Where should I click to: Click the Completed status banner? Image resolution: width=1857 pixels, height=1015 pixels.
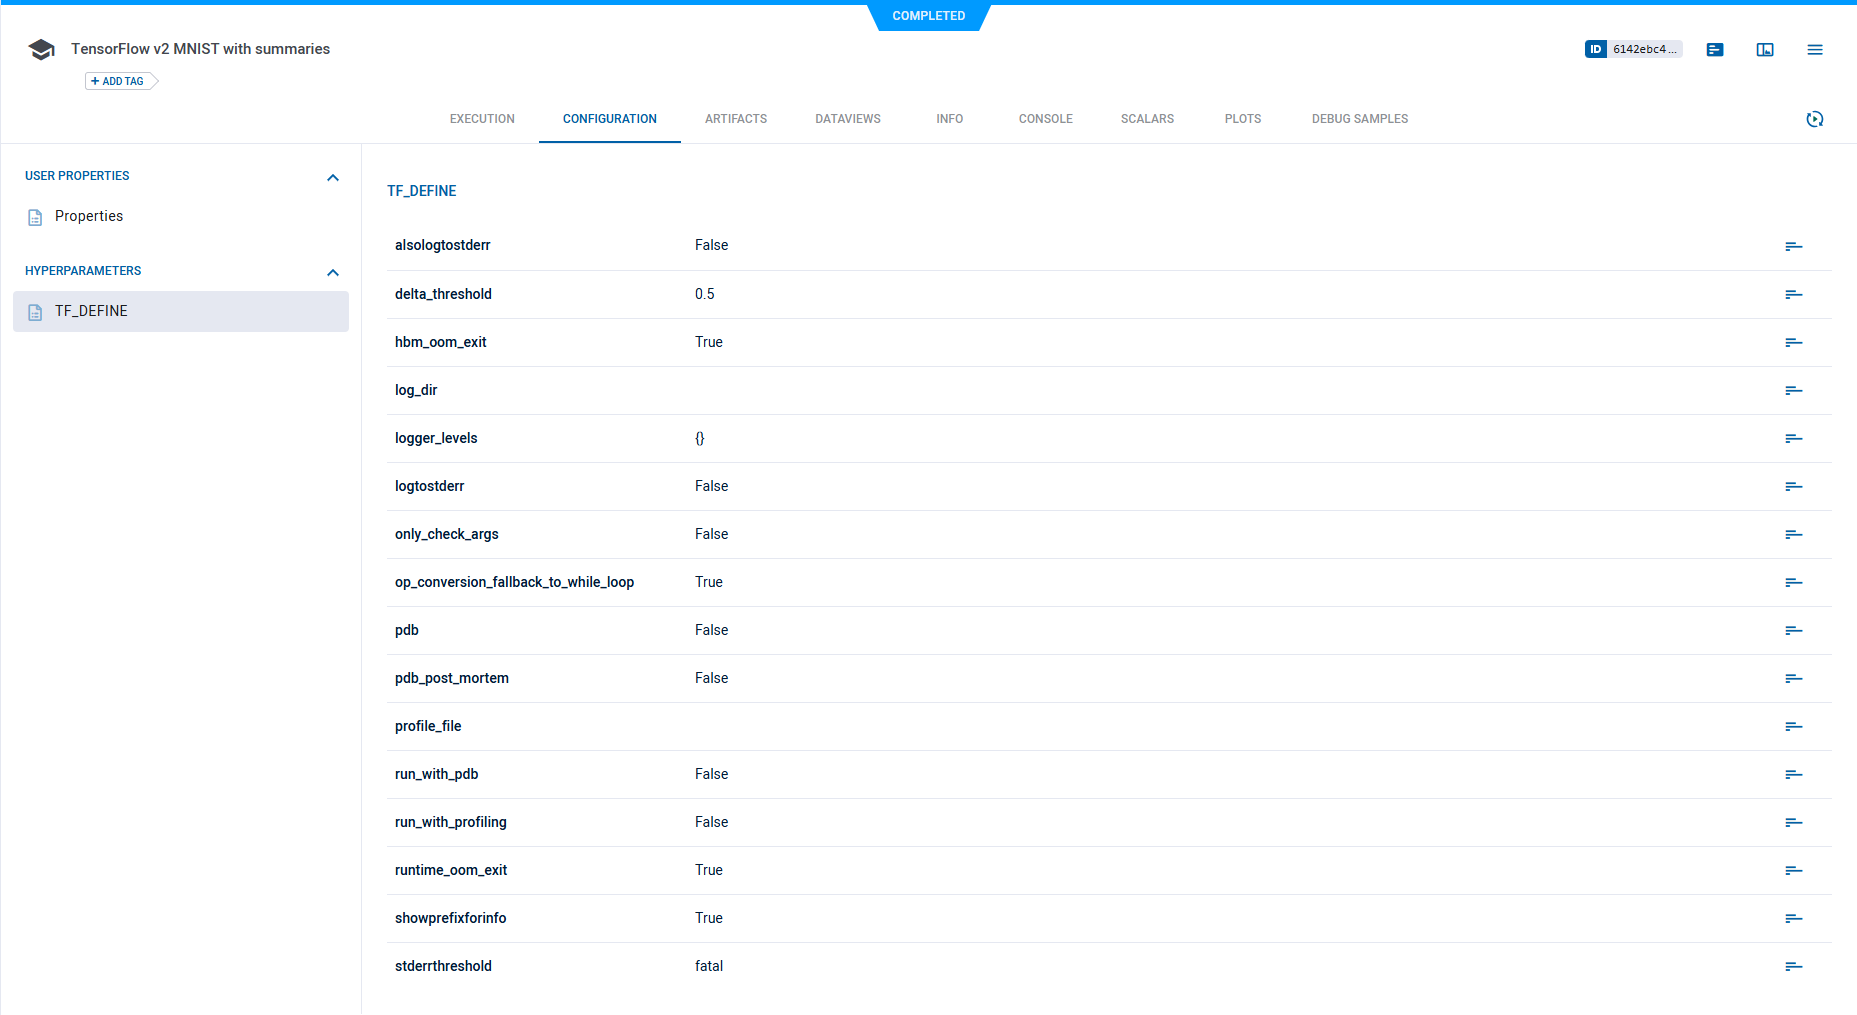pyautogui.click(x=928, y=16)
